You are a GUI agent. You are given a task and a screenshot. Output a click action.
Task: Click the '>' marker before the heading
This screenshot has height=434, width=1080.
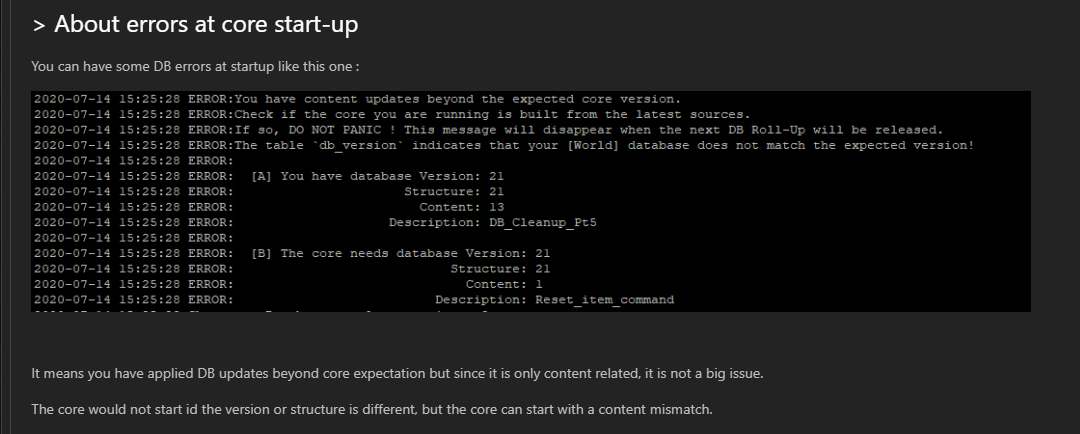coord(39,25)
